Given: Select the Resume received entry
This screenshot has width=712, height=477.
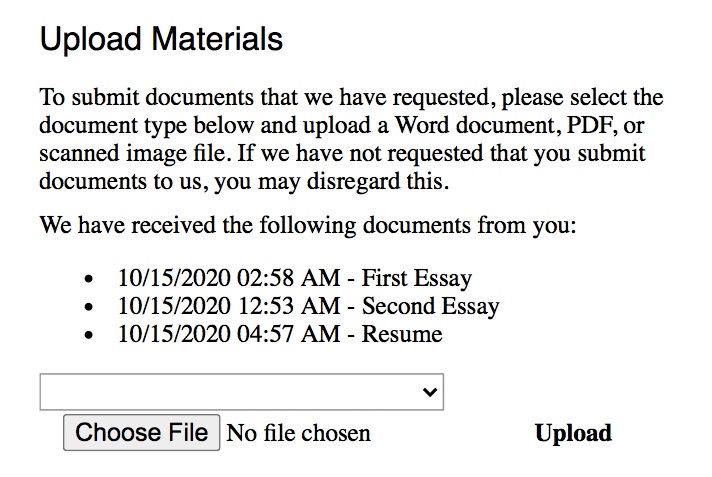Looking at the screenshot, I should 280,334.
